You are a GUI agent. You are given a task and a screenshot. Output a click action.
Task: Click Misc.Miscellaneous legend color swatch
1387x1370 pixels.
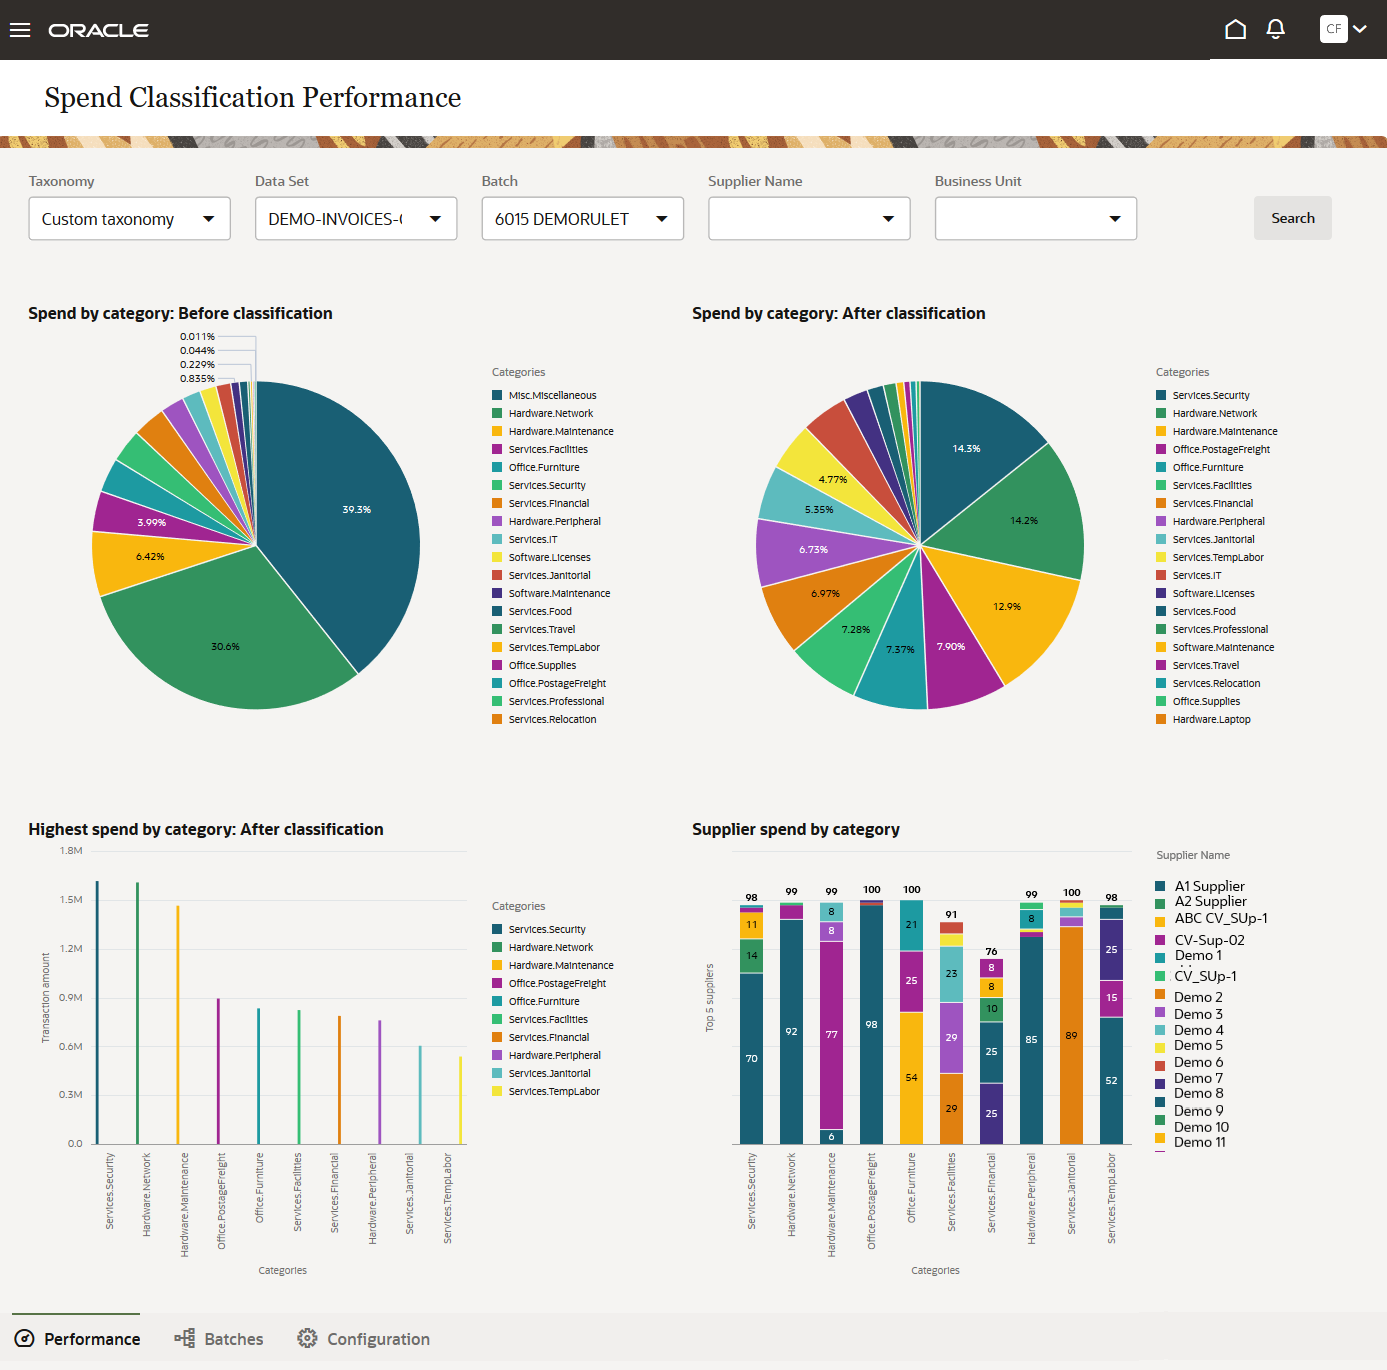(497, 396)
